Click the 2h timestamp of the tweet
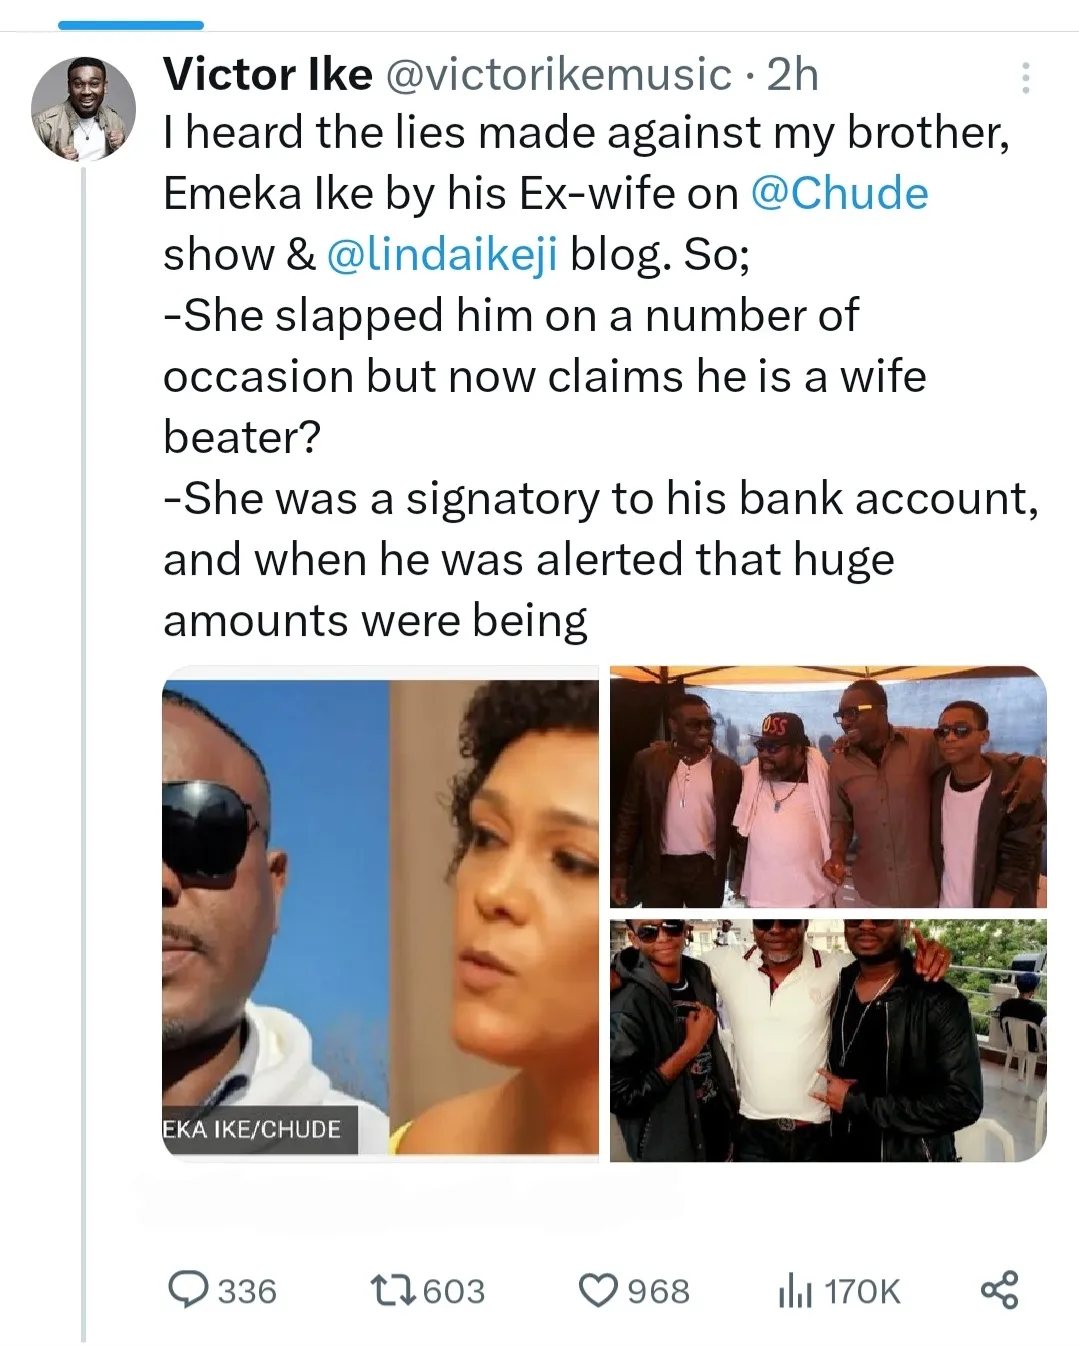 pyautogui.click(x=792, y=75)
